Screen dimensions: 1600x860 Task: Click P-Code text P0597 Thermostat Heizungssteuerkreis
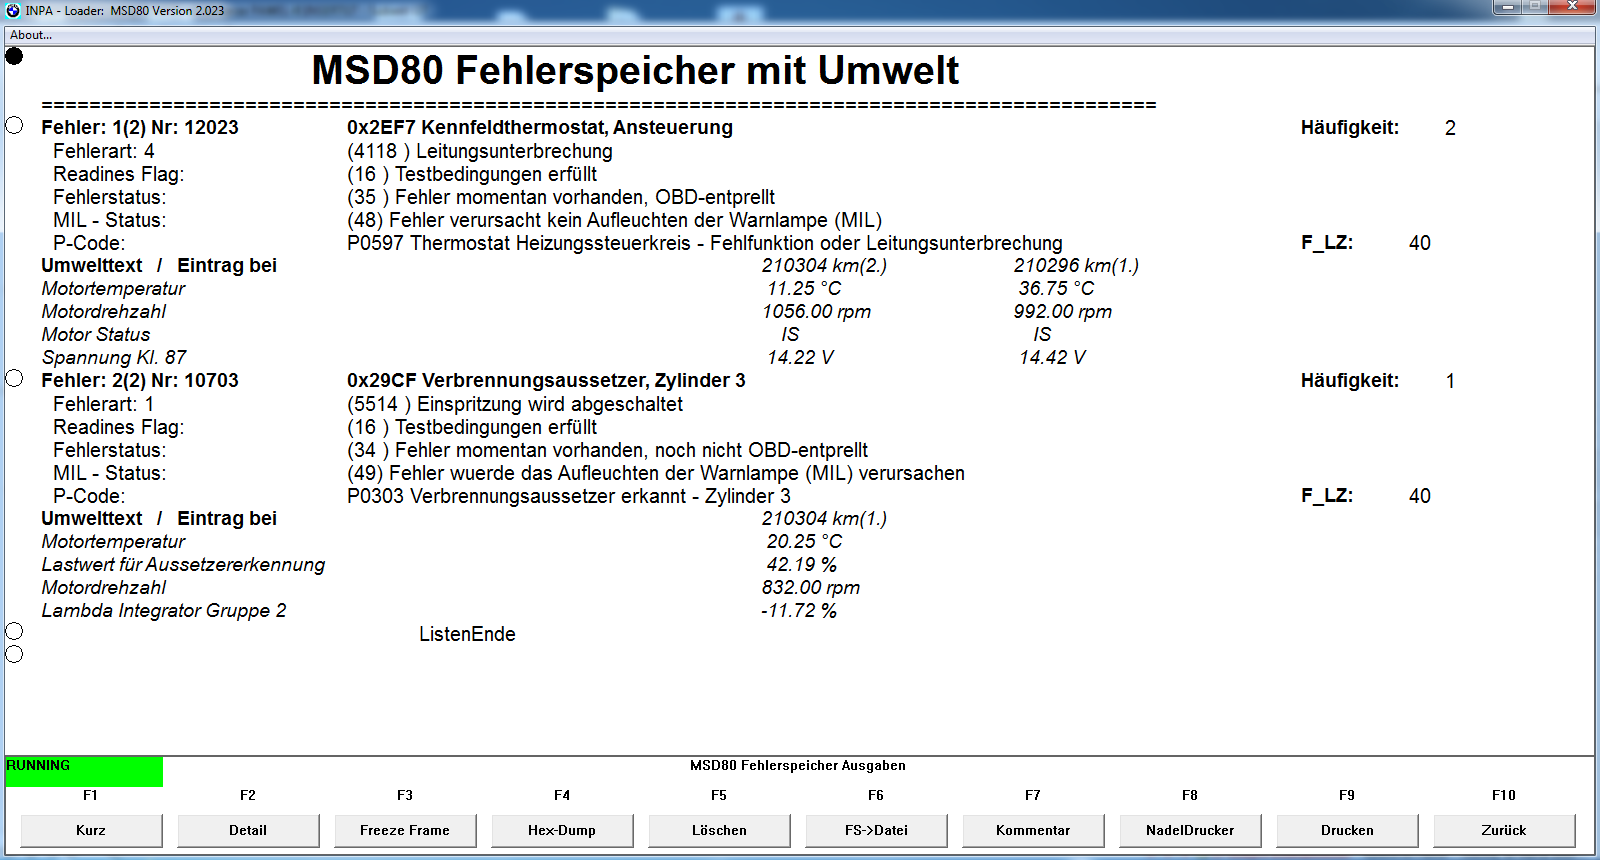pyautogui.click(x=705, y=243)
